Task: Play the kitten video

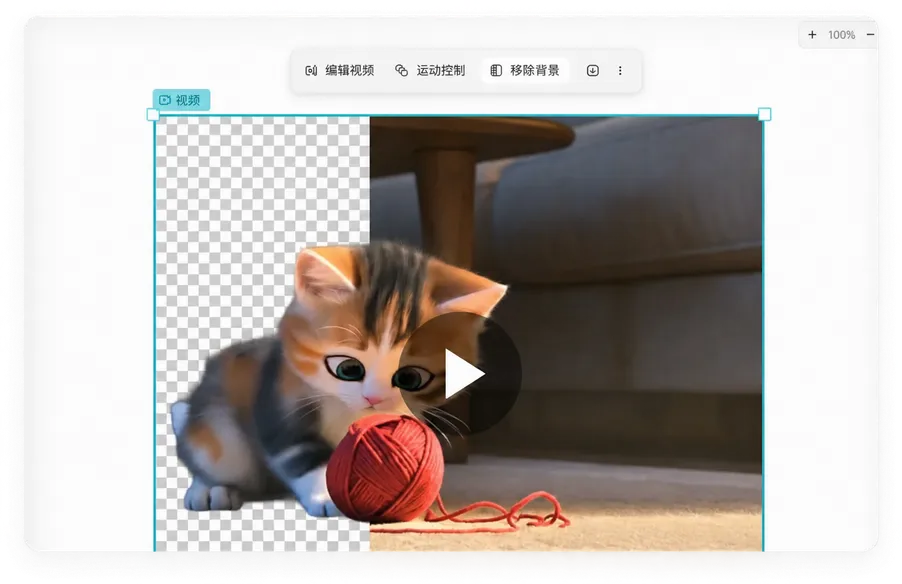Action: 460,374
